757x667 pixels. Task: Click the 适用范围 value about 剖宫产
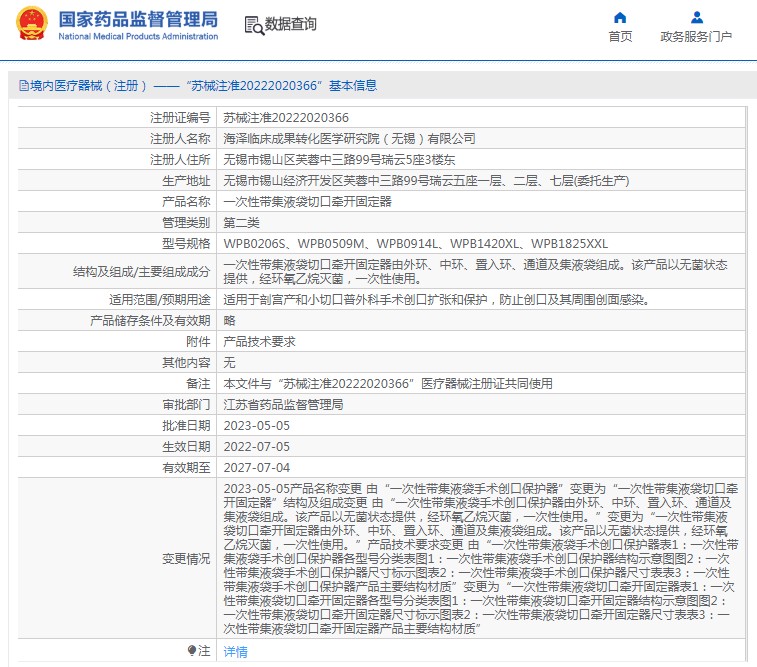(x=436, y=300)
